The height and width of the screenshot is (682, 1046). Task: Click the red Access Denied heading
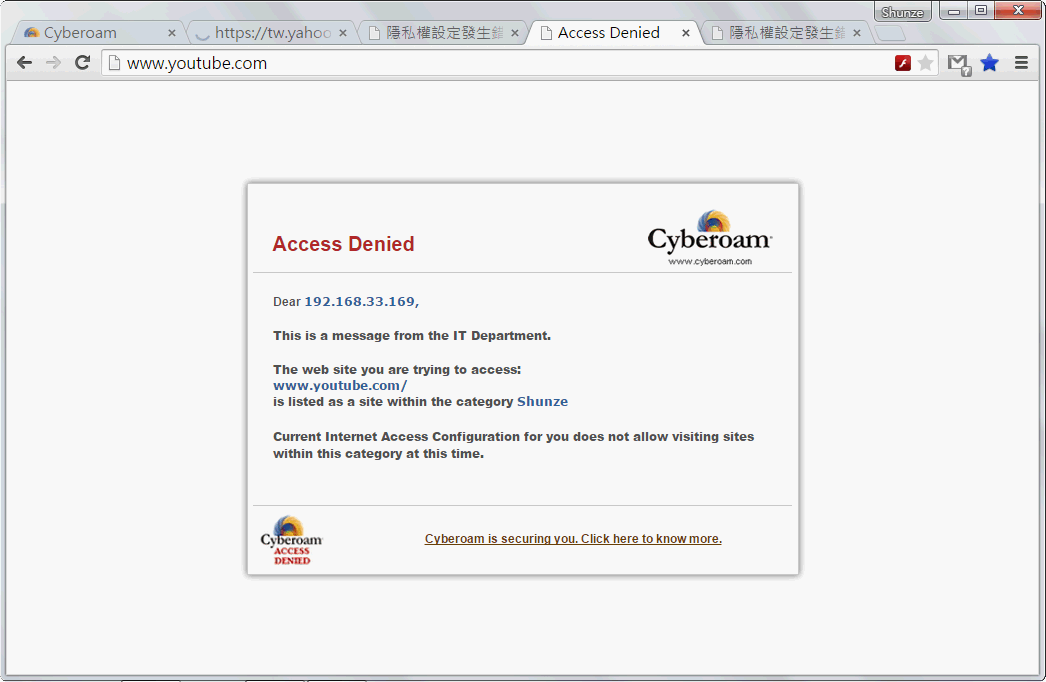click(344, 244)
